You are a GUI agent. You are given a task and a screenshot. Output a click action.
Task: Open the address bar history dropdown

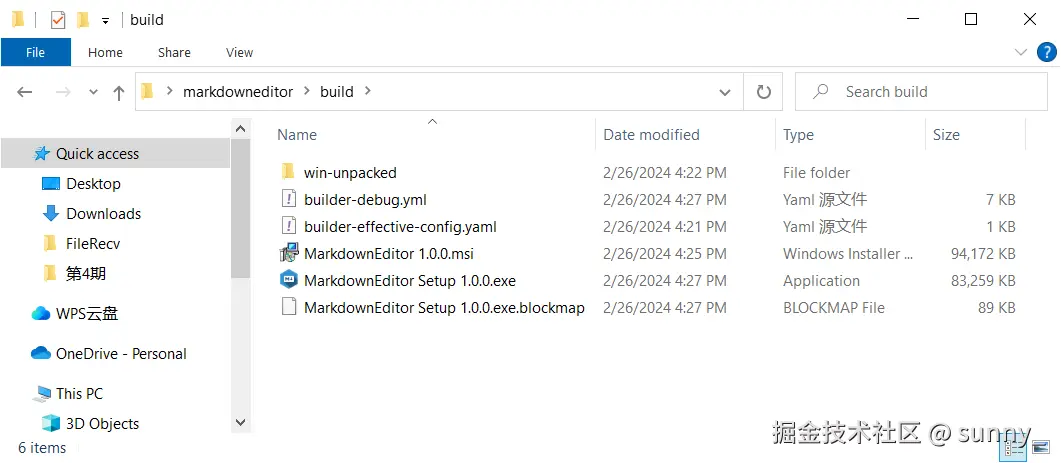(725, 91)
